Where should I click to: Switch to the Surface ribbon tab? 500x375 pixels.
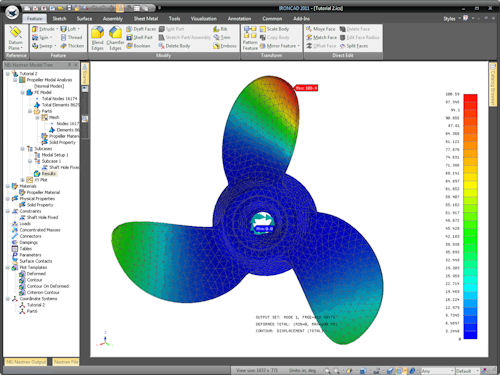[84, 19]
